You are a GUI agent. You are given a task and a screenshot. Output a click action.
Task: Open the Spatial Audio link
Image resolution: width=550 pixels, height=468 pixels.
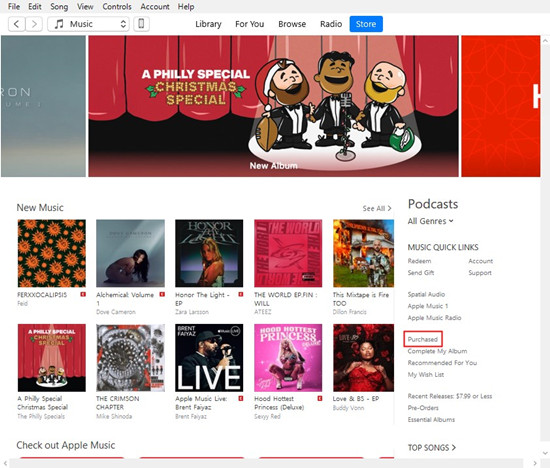(x=426, y=294)
